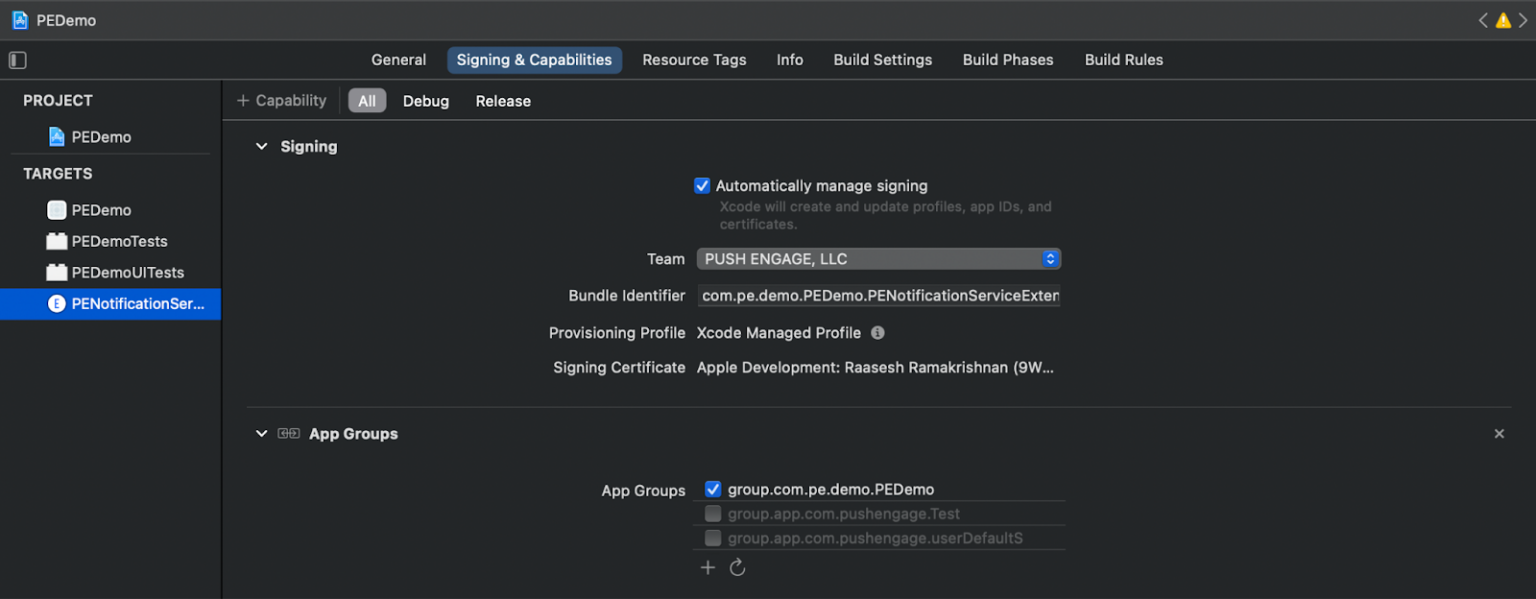Click the info icon beside Xcode Managed Profile
The image size is (1536, 599).
tap(877, 332)
